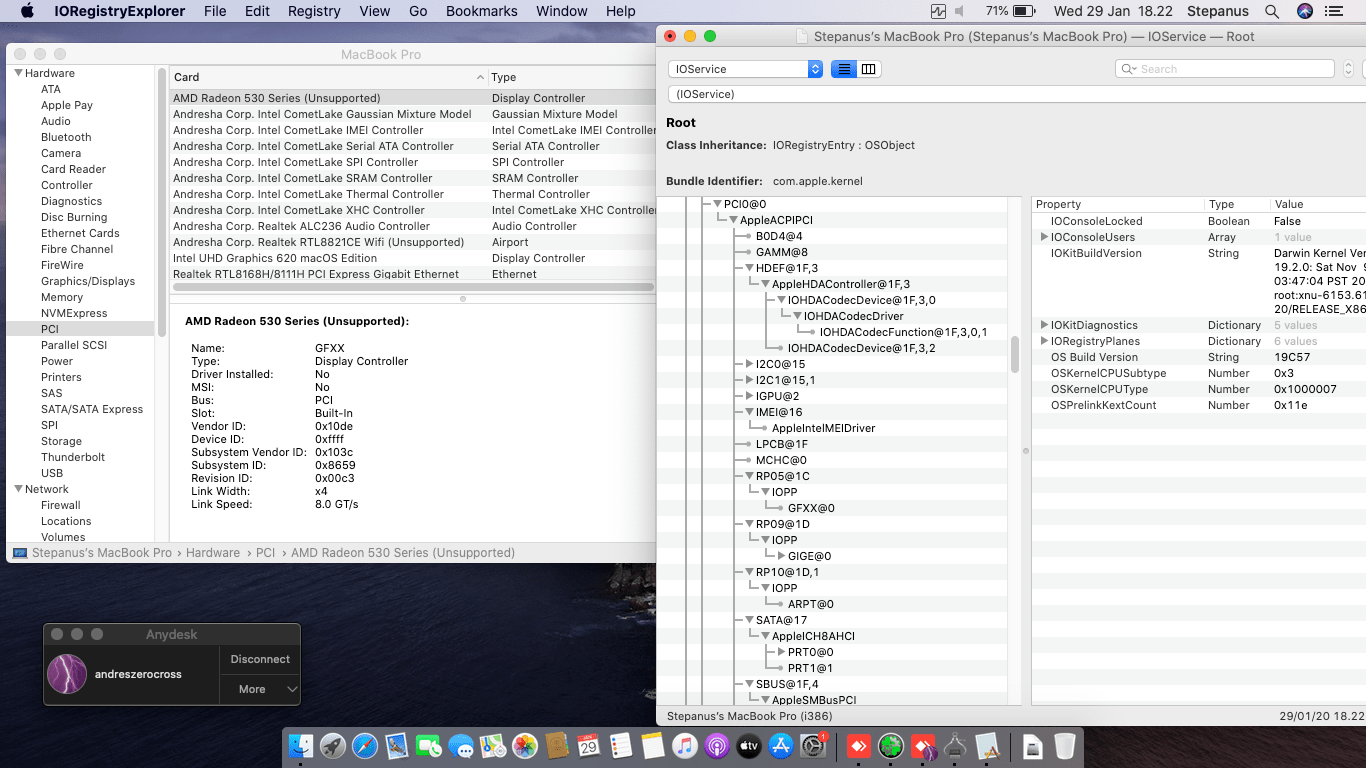Click Disconnect in the AnyDesk window

tap(259, 659)
